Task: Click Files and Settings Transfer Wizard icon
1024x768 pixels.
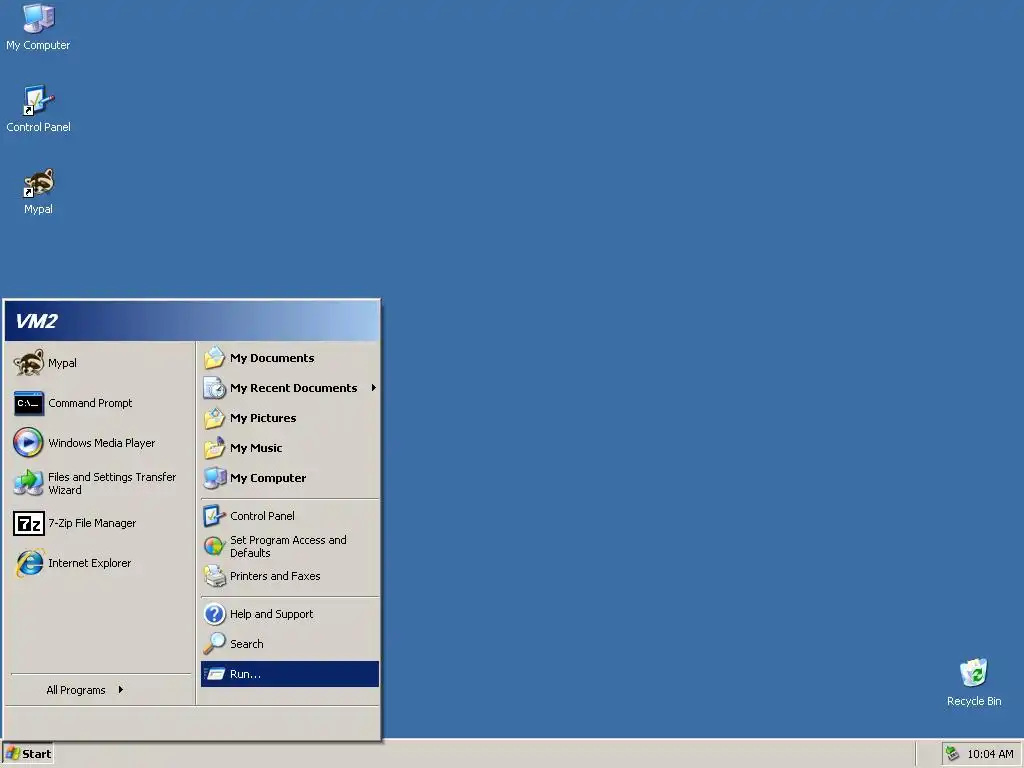Action: [x=29, y=483]
